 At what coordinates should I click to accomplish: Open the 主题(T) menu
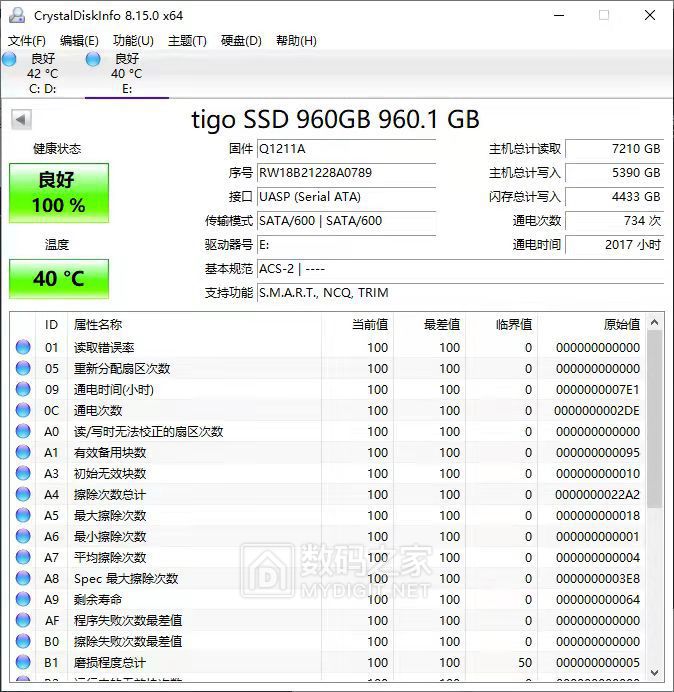[187, 40]
